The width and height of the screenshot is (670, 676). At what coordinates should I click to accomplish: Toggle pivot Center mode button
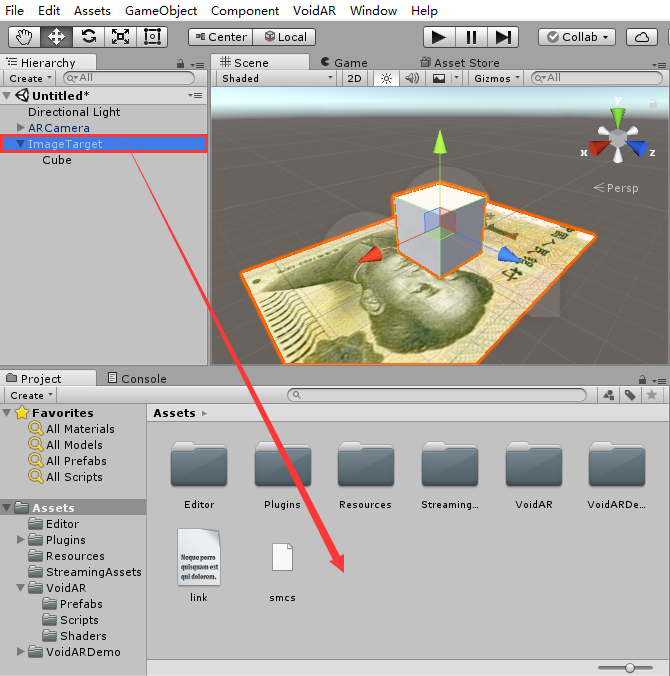(221, 37)
